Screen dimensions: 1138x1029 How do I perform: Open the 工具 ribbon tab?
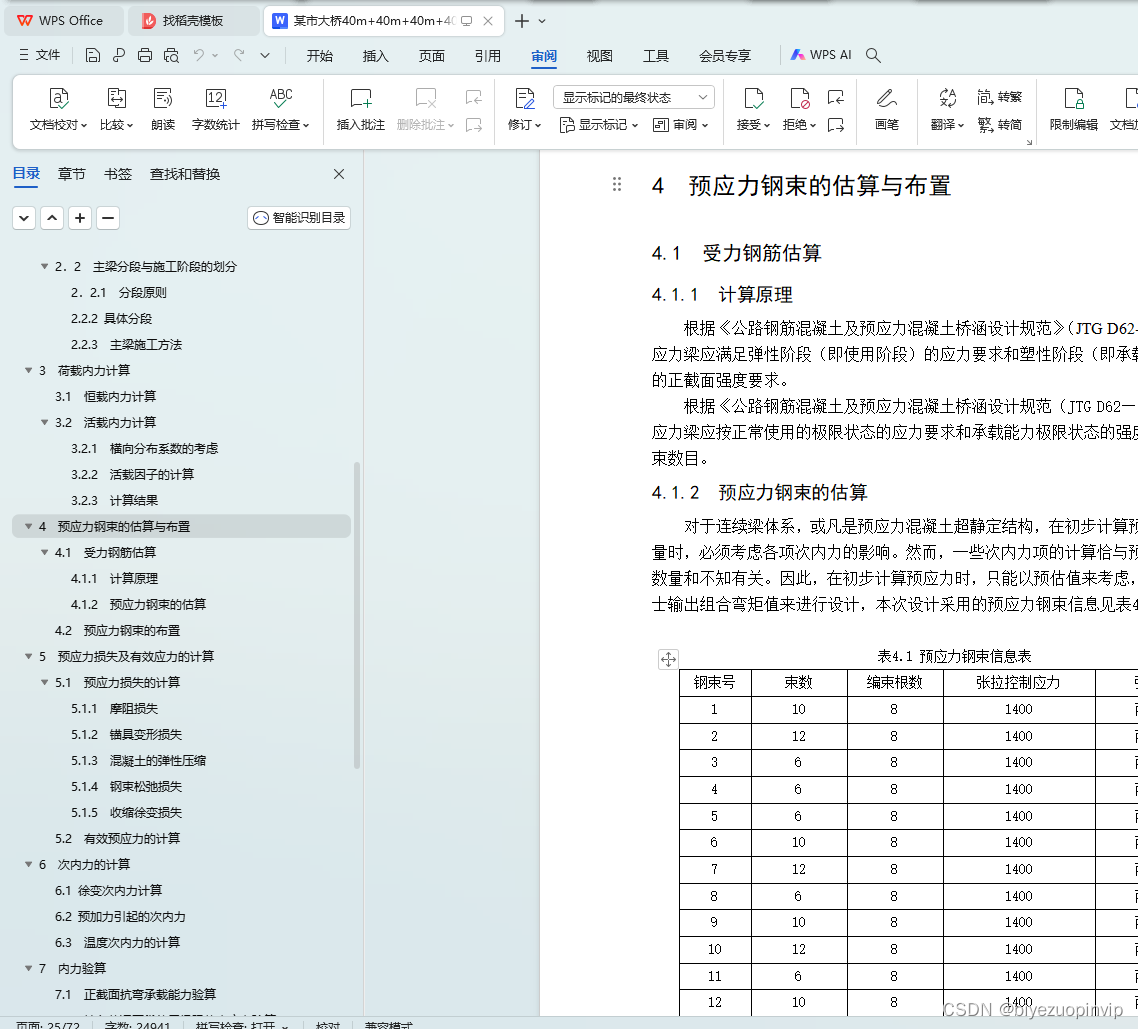point(655,56)
